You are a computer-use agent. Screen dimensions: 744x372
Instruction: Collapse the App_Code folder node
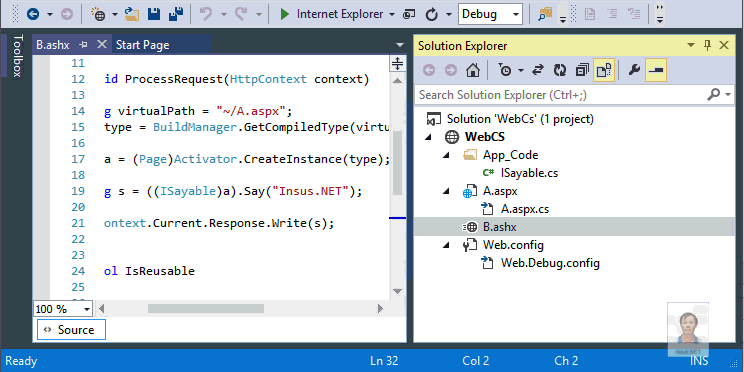pyautogui.click(x=446, y=155)
